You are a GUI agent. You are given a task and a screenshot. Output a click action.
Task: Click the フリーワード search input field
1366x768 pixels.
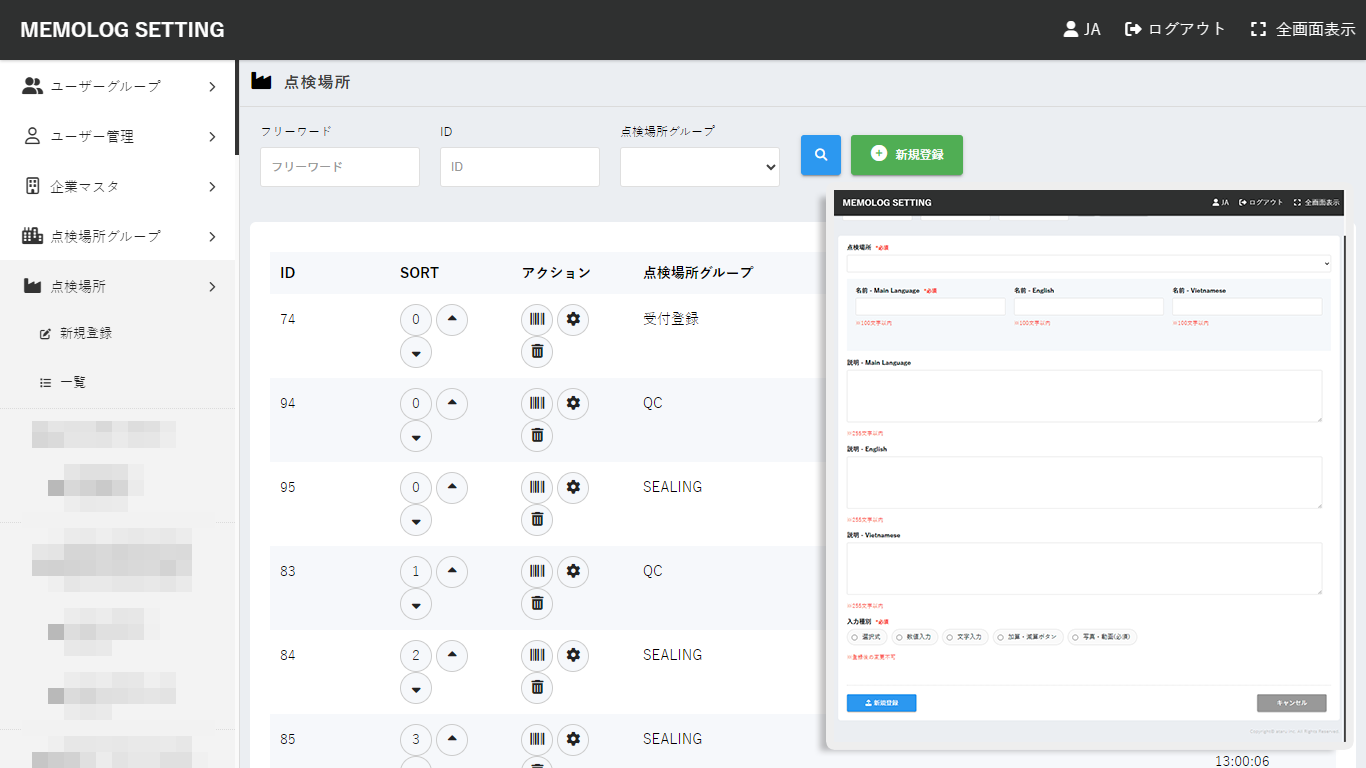pyautogui.click(x=339, y=167)
